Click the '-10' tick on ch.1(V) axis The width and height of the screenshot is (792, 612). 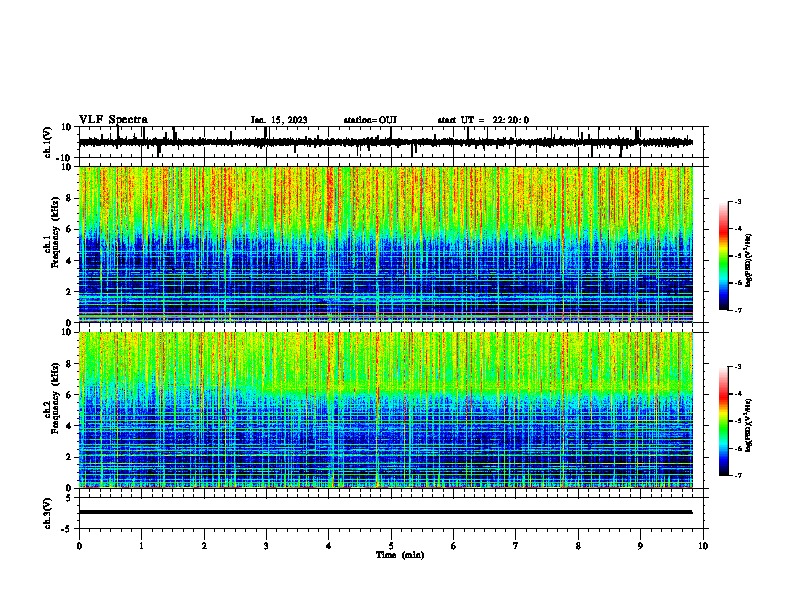(x=65, y=158)
